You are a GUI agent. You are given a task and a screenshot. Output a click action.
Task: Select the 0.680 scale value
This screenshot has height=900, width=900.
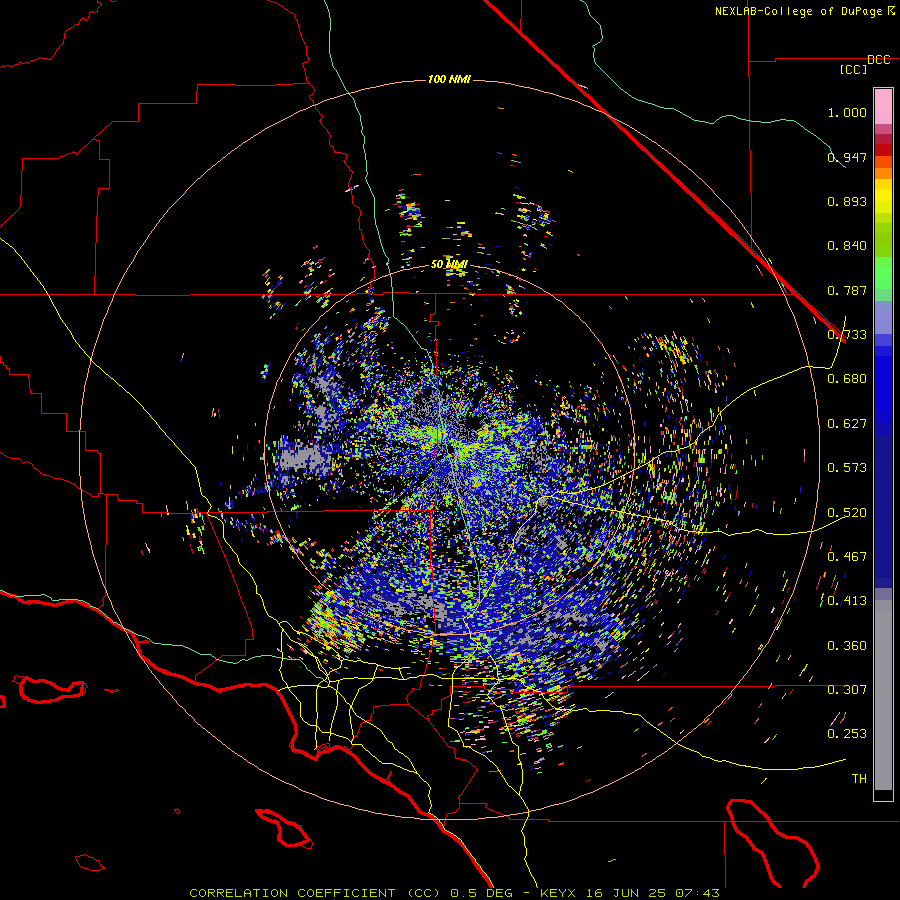(x=847, y=379)
